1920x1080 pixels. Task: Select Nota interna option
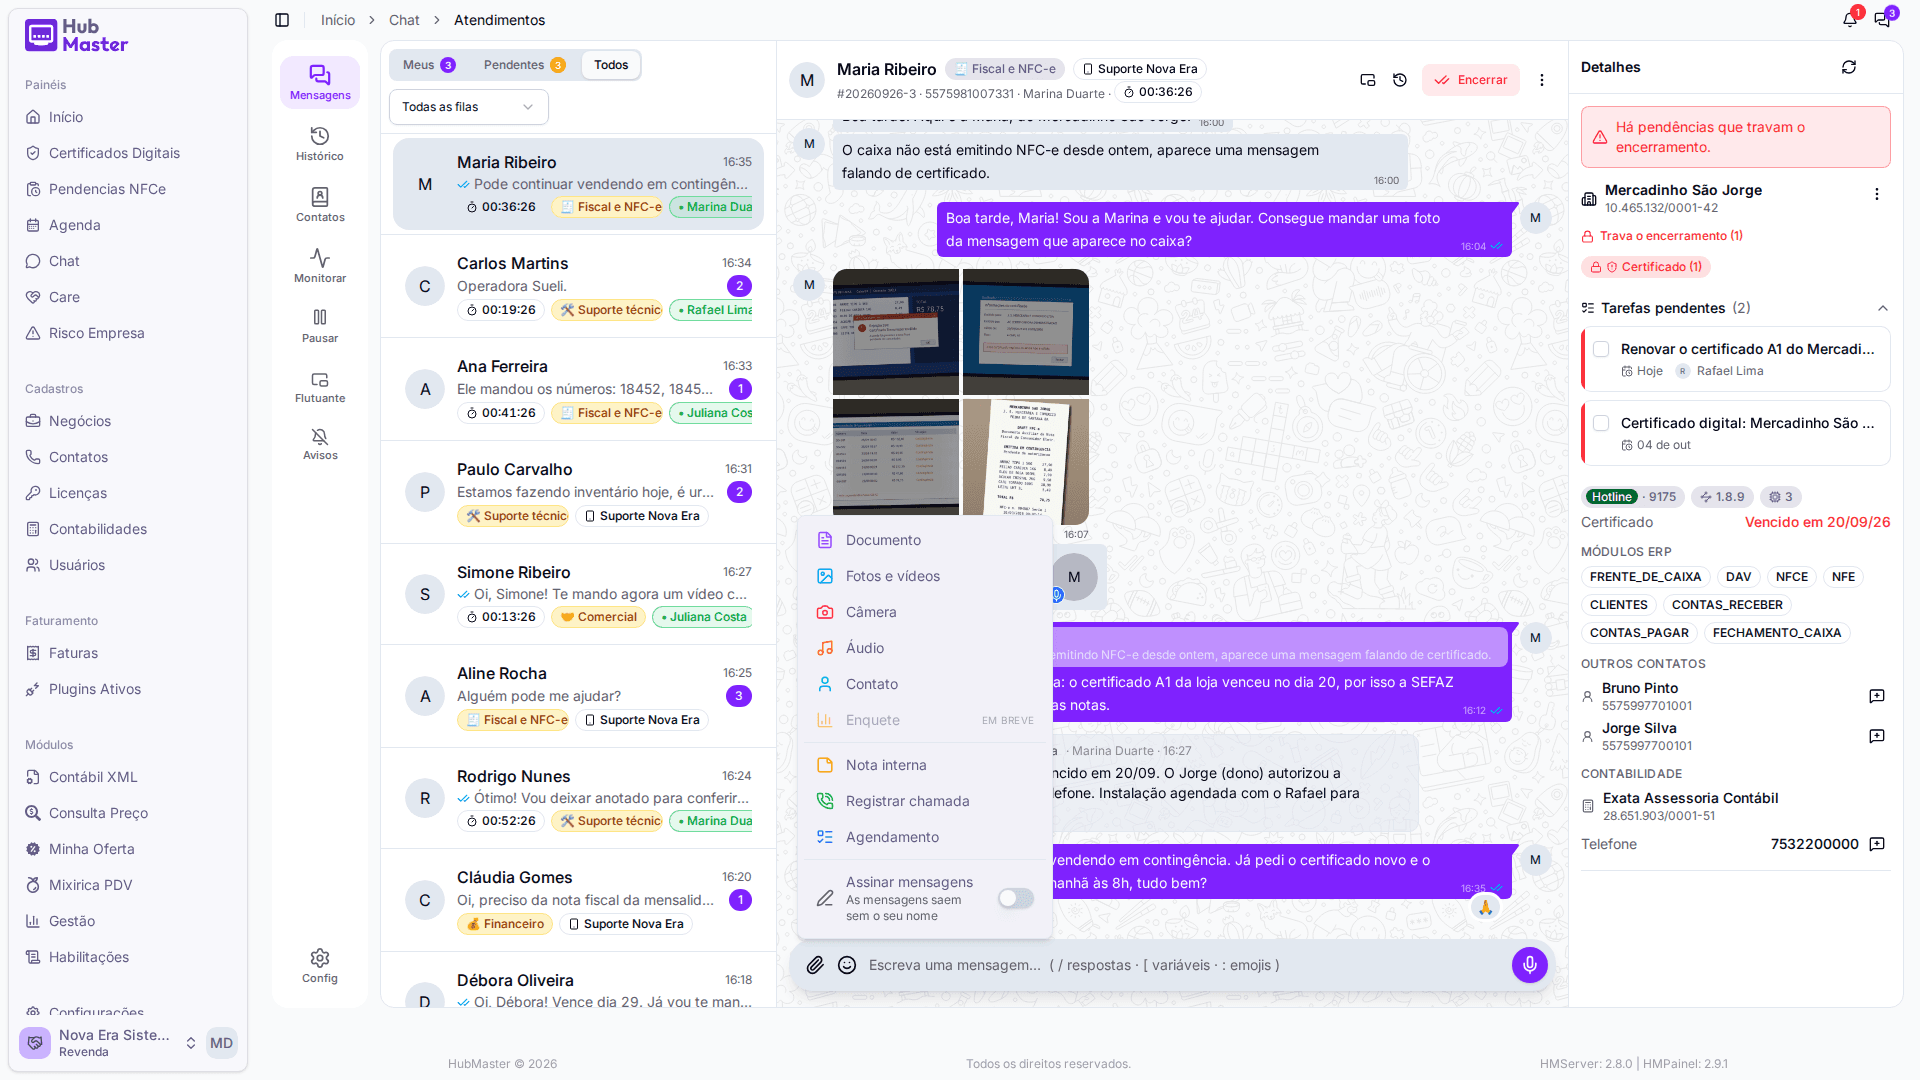(925, 765)
